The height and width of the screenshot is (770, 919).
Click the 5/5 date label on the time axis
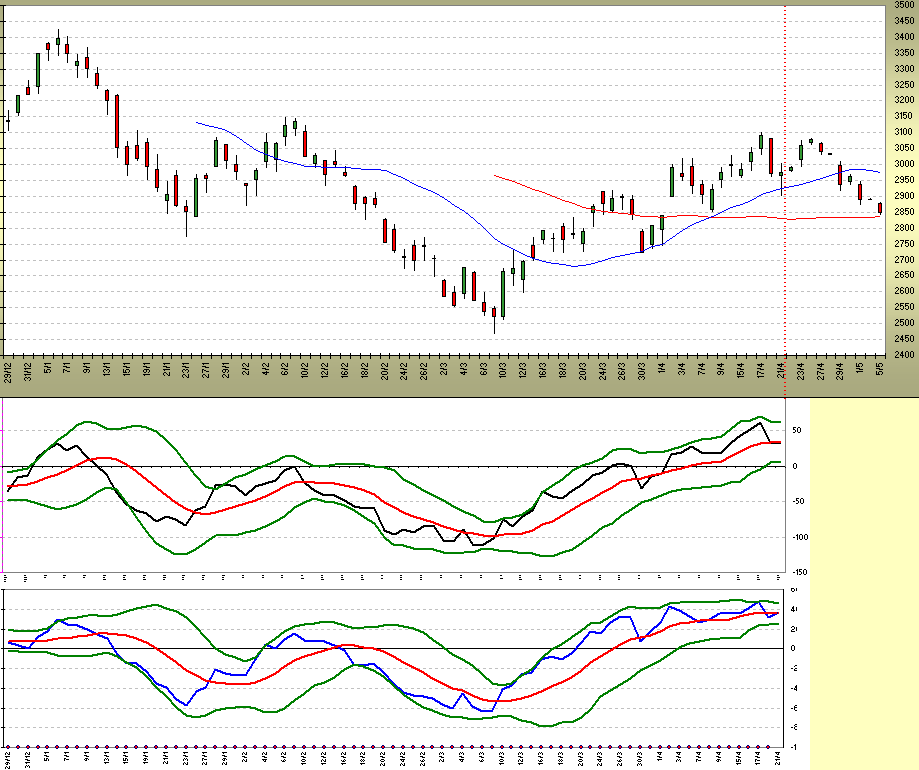[x=880, y=368]
